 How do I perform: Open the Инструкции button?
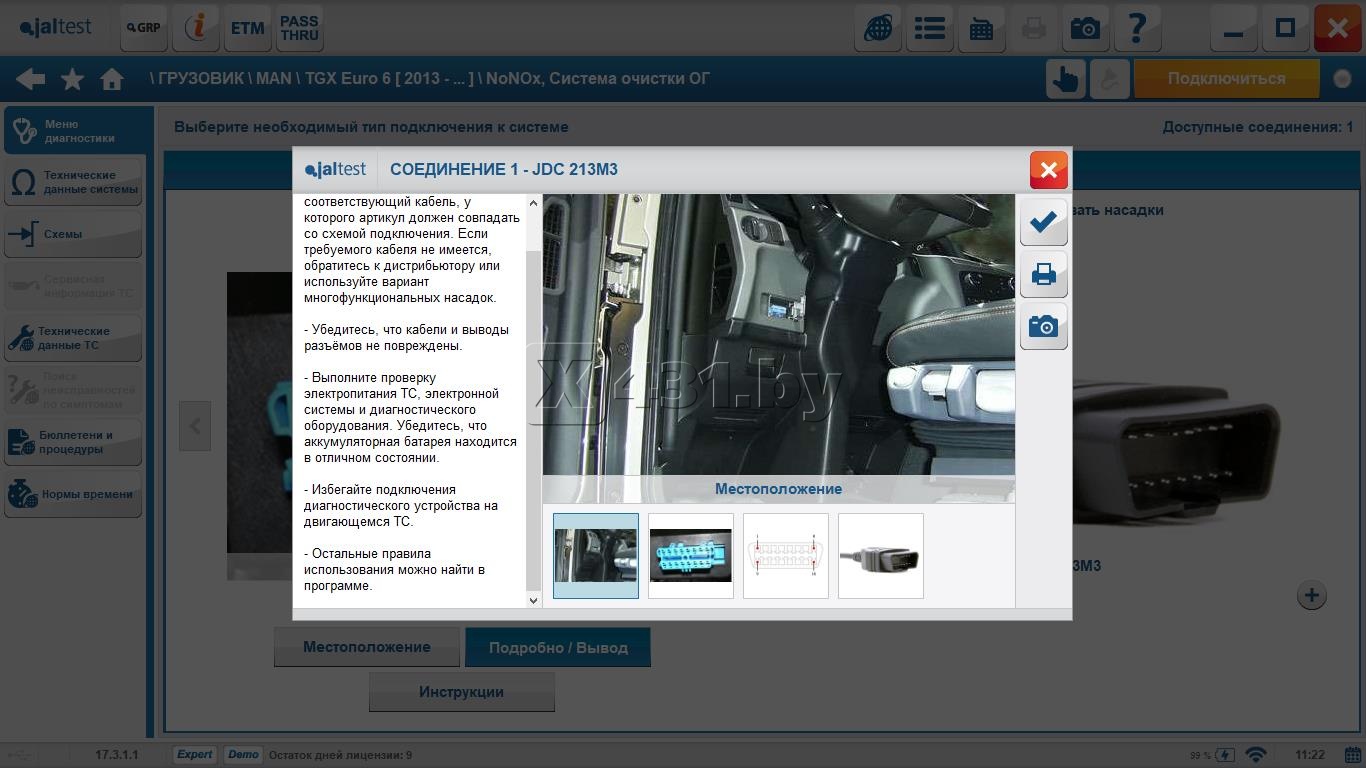pyautogui.click(x=461, y=692)
